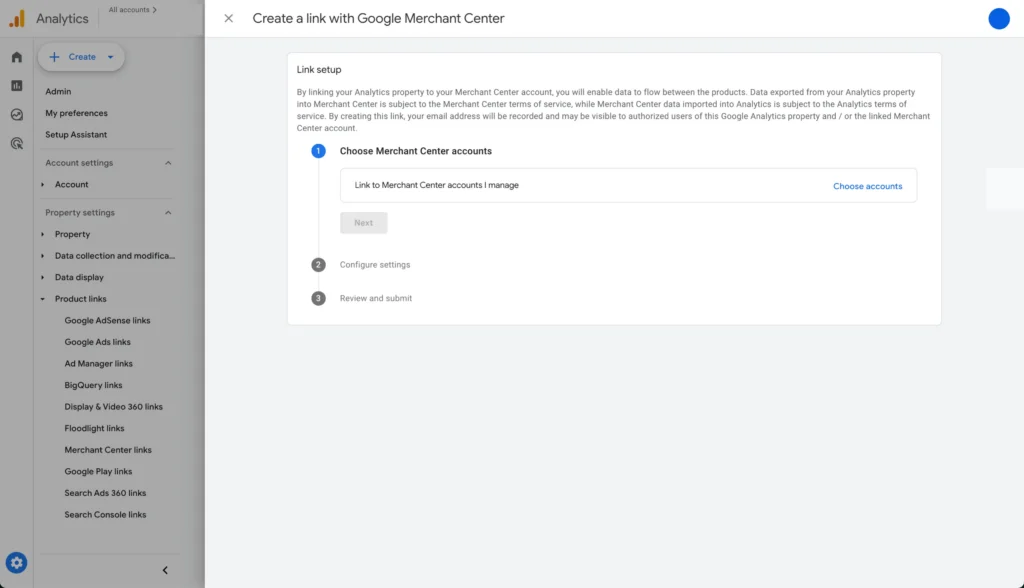Collapse the Property settings section

click(168, 212)
